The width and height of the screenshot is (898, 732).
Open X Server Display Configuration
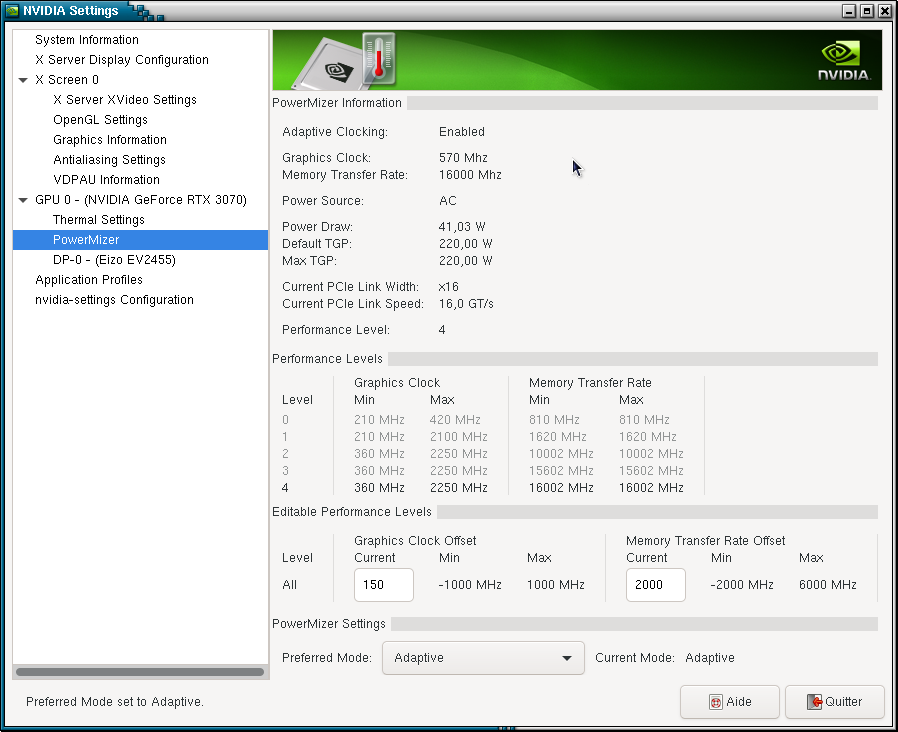tap(121, 60)
